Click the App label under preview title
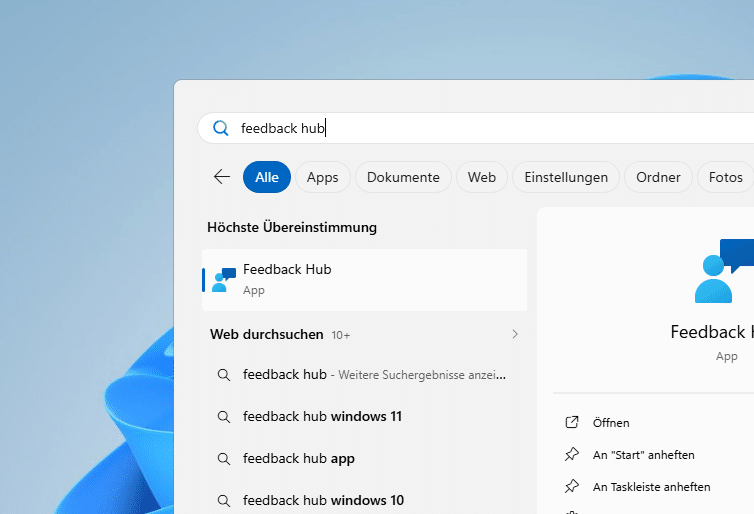 (x=726, y=356)
